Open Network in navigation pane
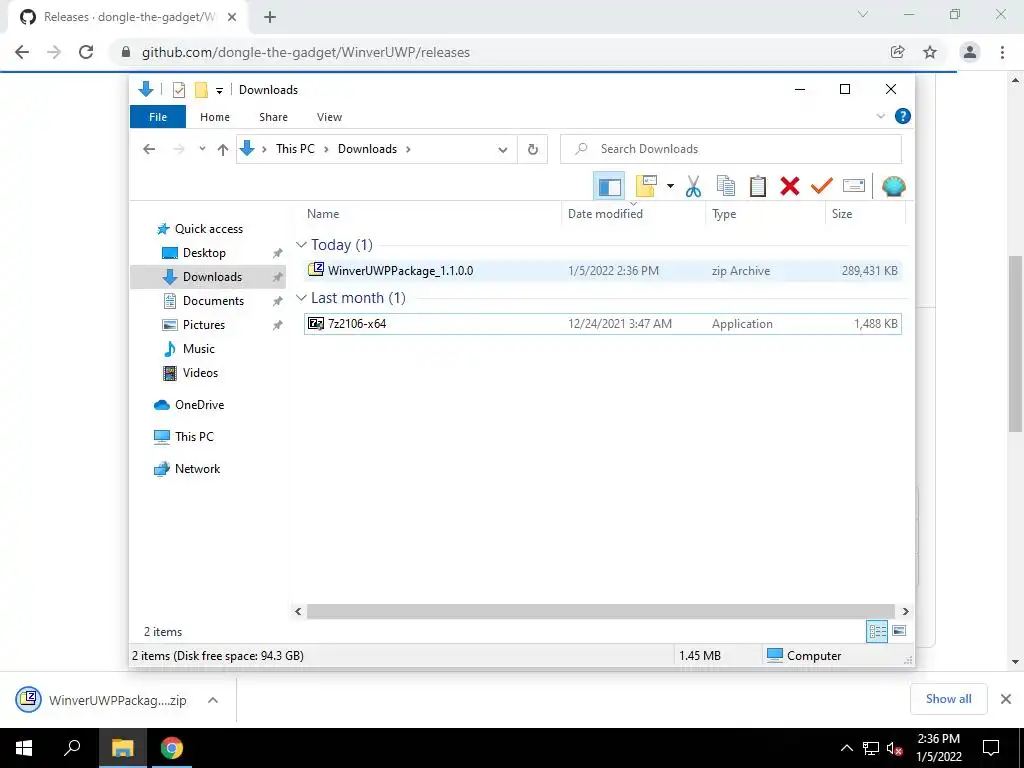Screen dimensions: 1024x768 [197, 469]
